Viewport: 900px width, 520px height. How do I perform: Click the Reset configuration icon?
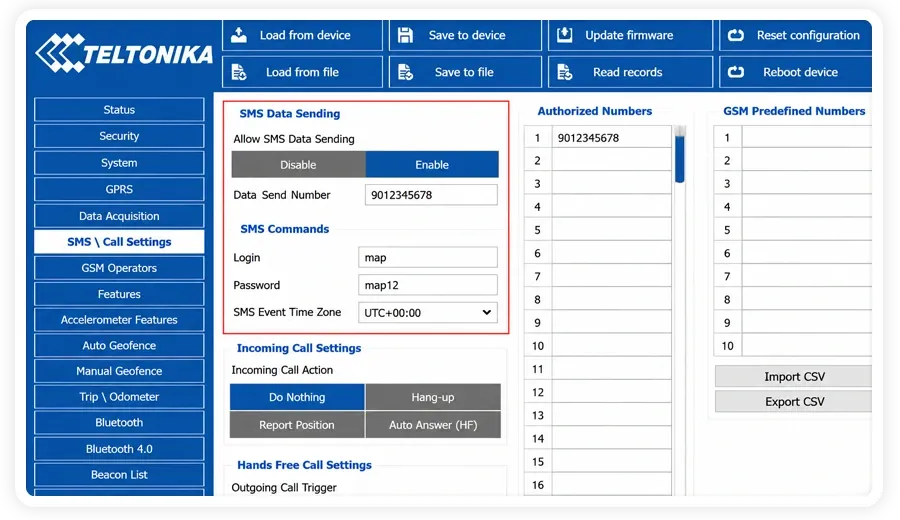coord(735,35)
